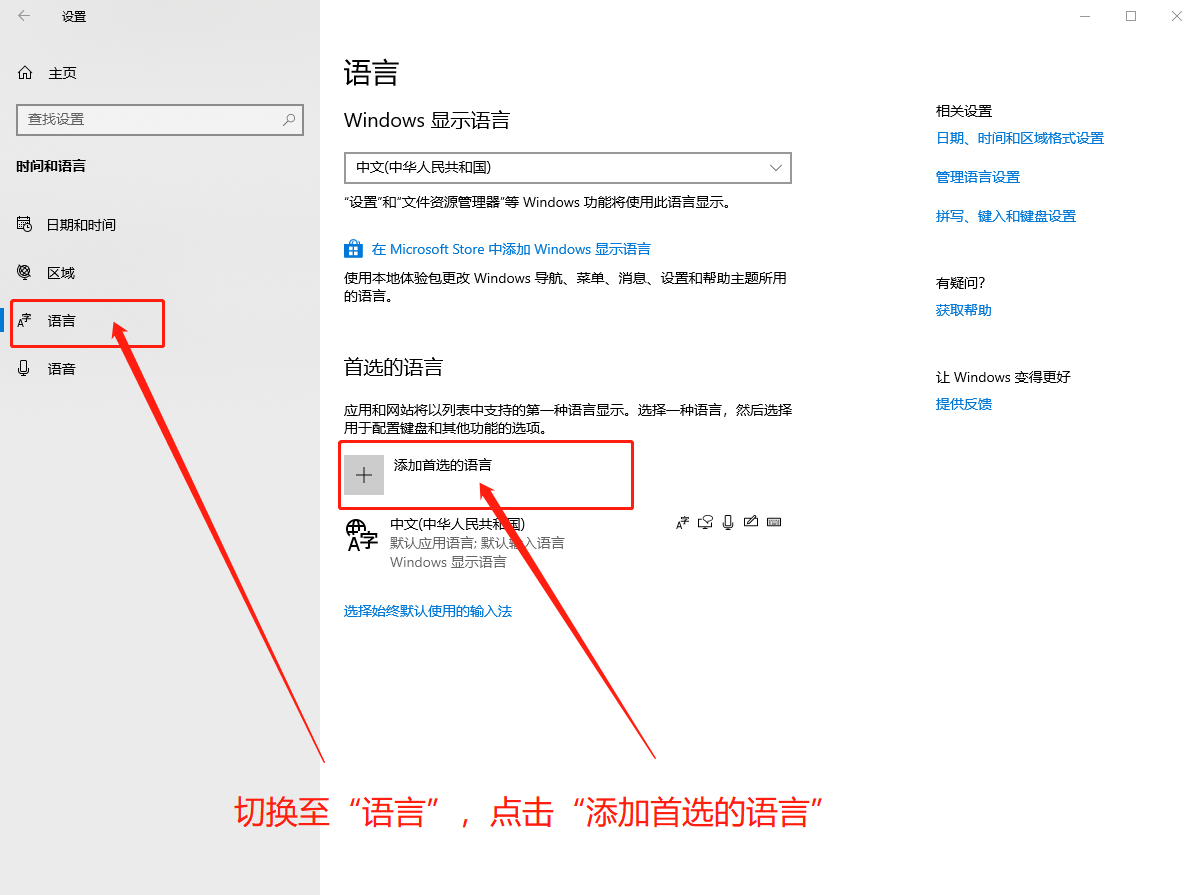Click the speech recognition microphone icon

(x=728, y=522)
